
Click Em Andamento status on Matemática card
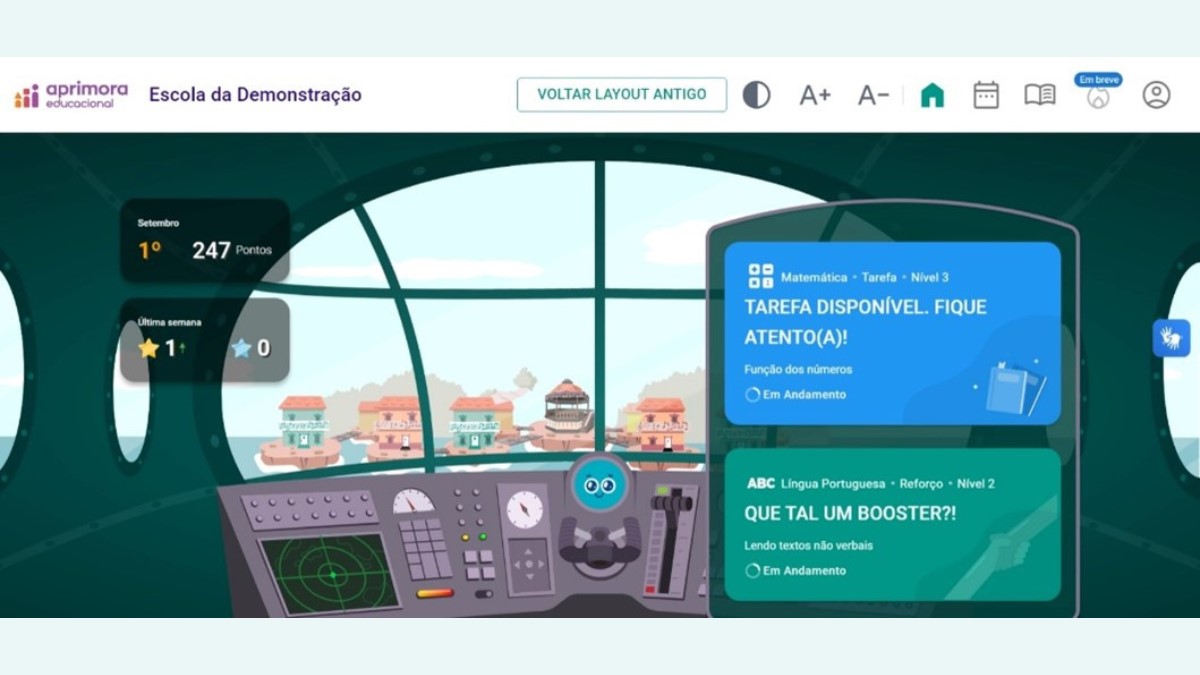tap(796, 395)
